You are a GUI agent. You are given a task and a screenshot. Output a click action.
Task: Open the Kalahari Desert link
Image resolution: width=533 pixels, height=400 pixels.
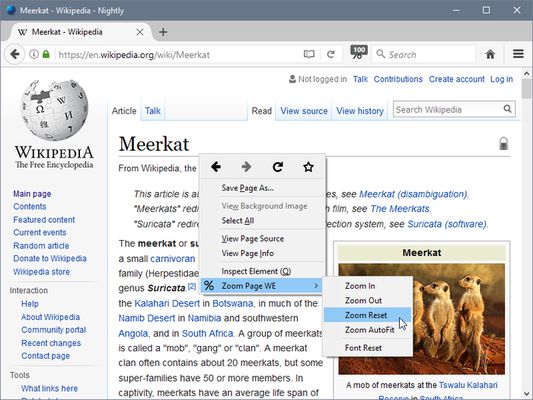tap(167, 303)
